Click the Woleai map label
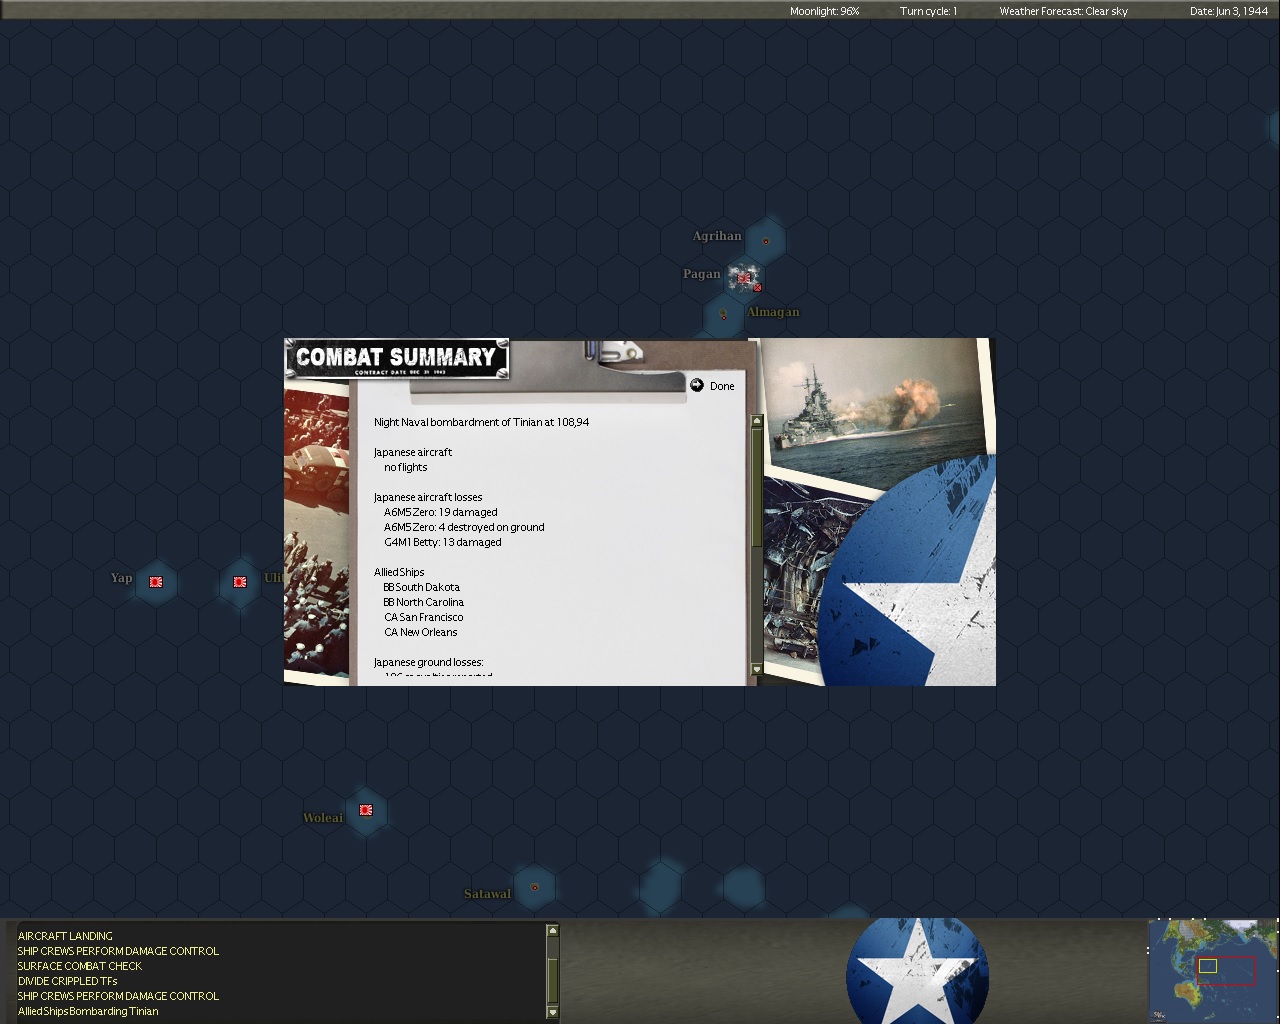Image resolution: width=1280 pixels, height=1024 pixels. (323, 818)
